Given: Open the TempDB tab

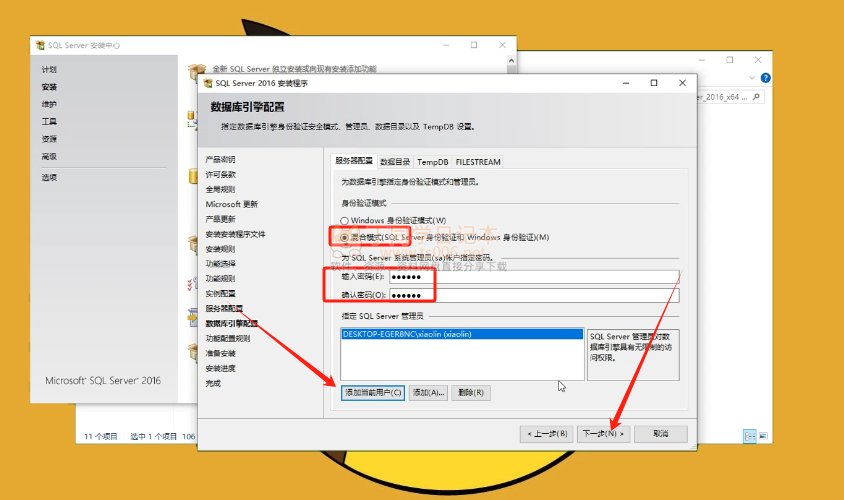Looking at the screenshot, I should pos(432,161).
